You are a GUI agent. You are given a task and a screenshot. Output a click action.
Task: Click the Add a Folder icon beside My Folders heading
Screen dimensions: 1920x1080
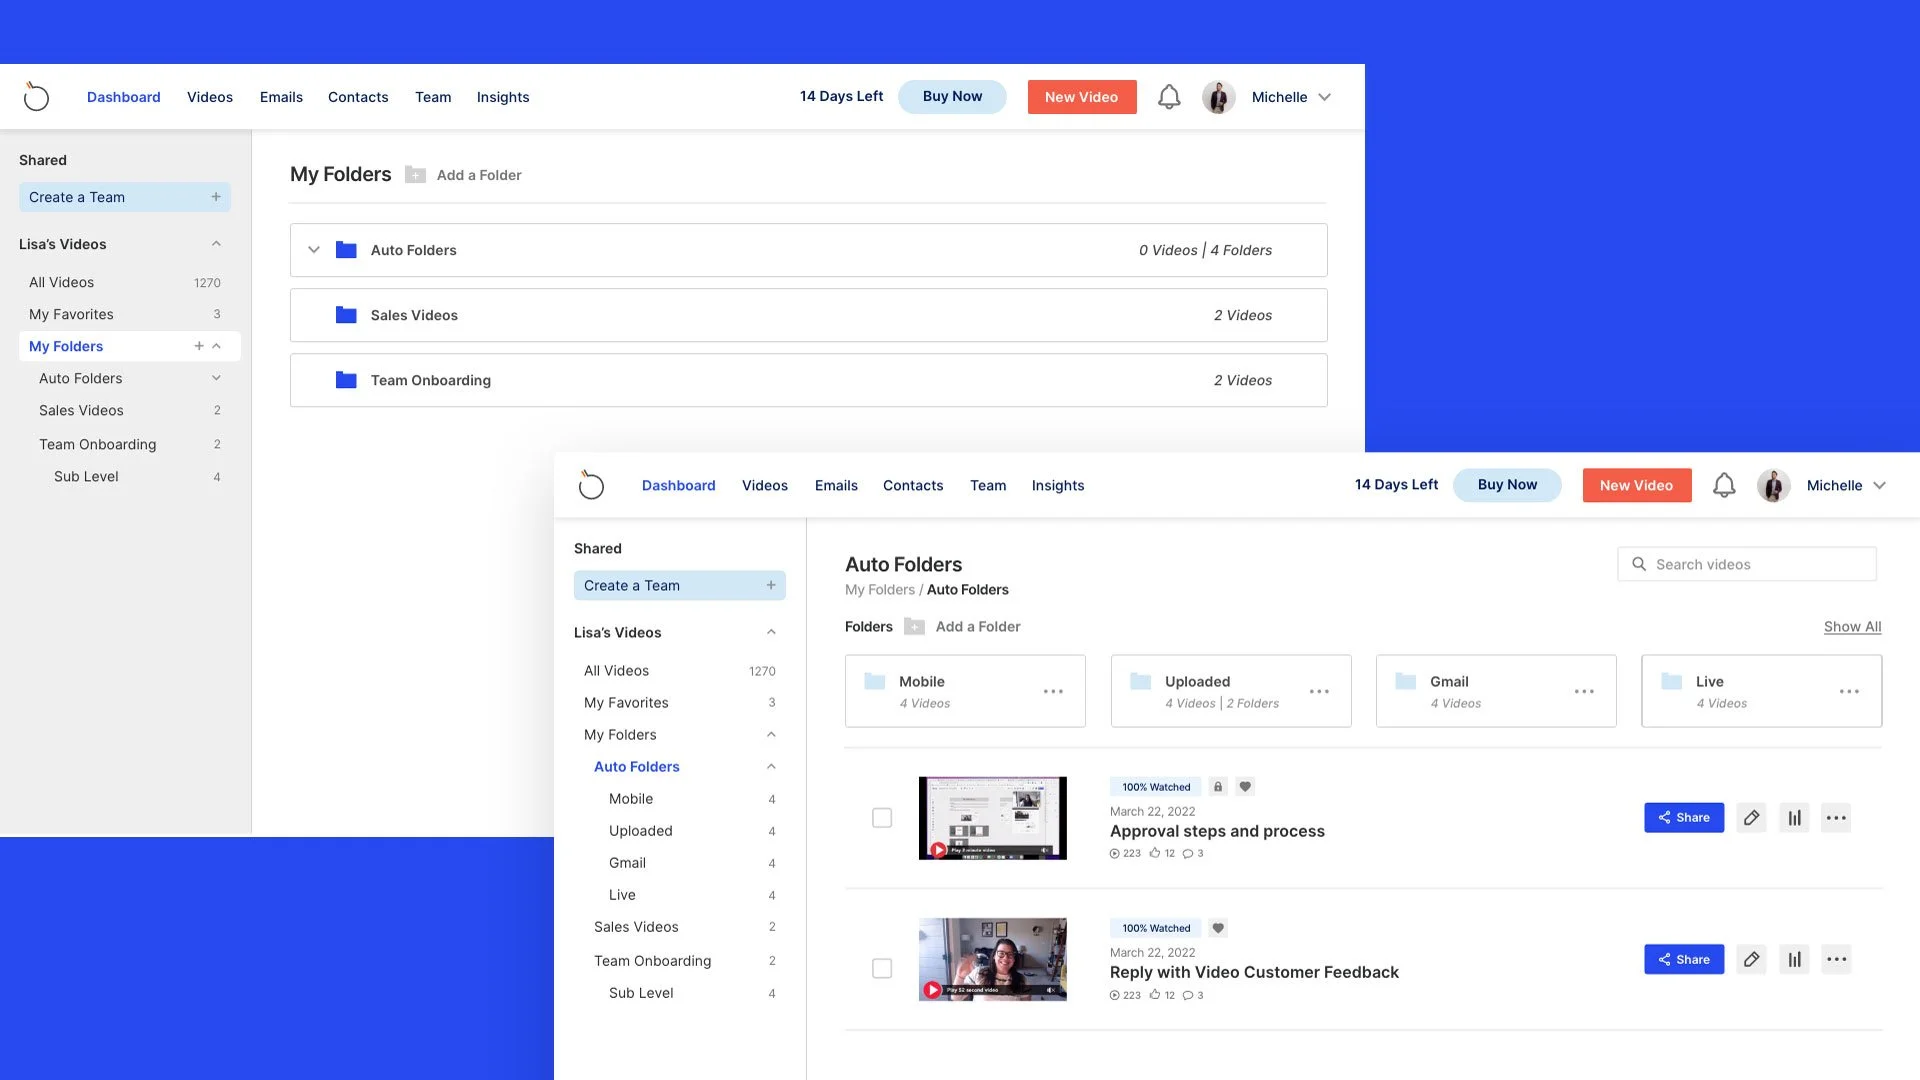coord(415,175)
